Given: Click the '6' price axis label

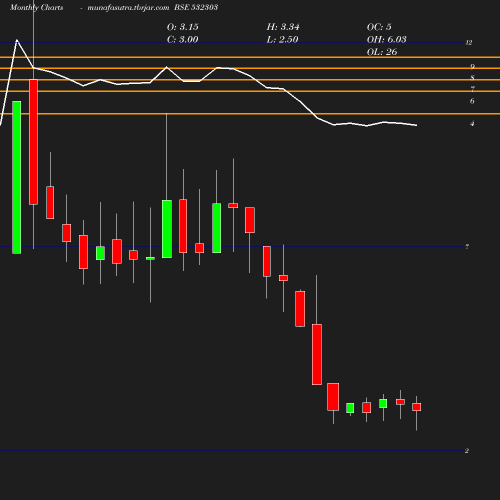Looking at the screenshot, I should [x=472, y=101].
